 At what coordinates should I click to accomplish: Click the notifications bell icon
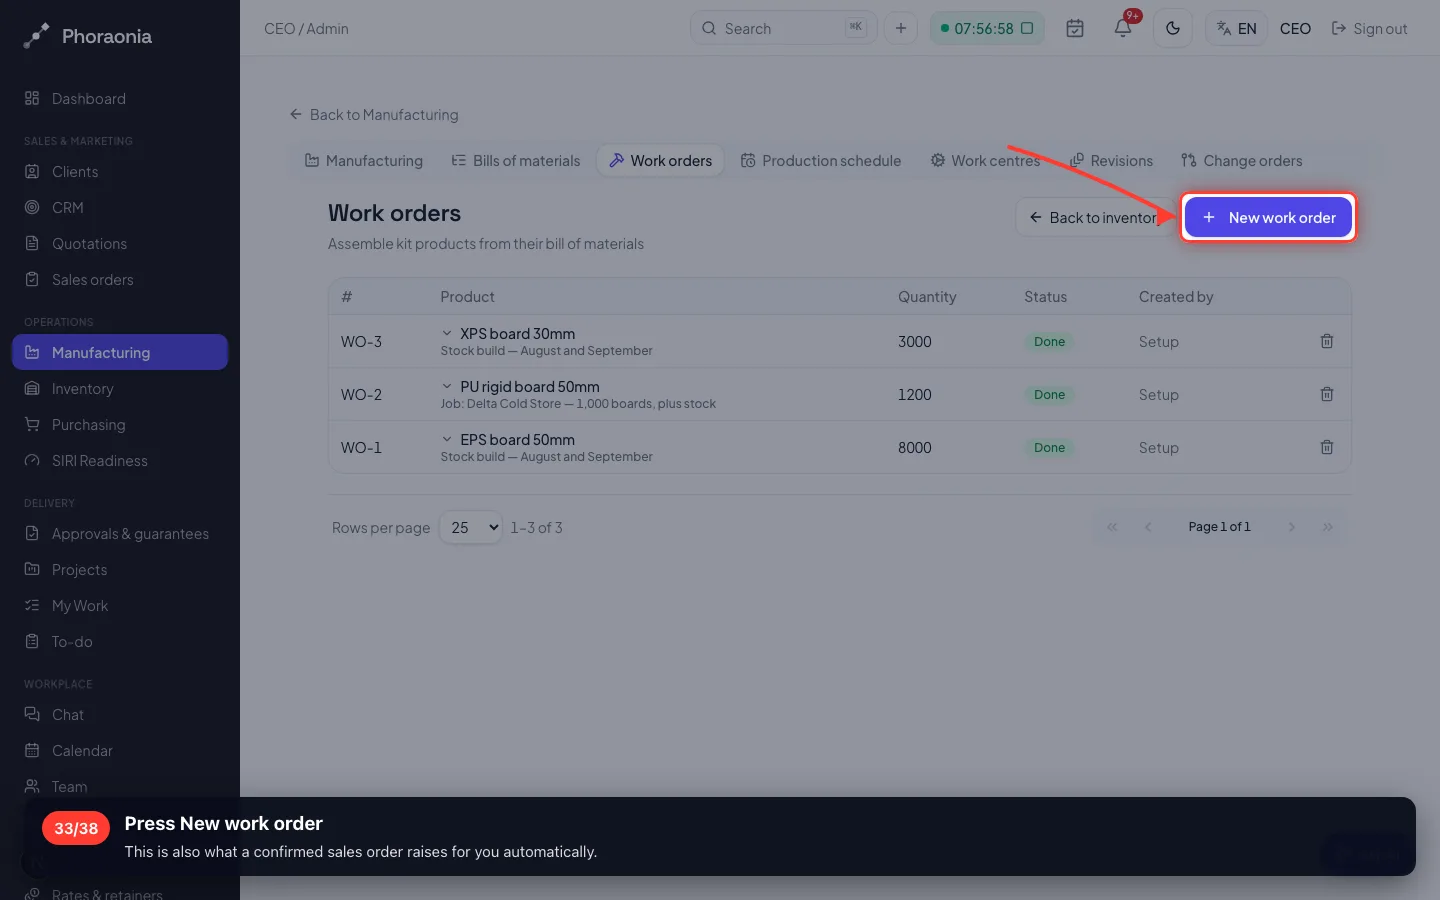tap(1123, 28)
